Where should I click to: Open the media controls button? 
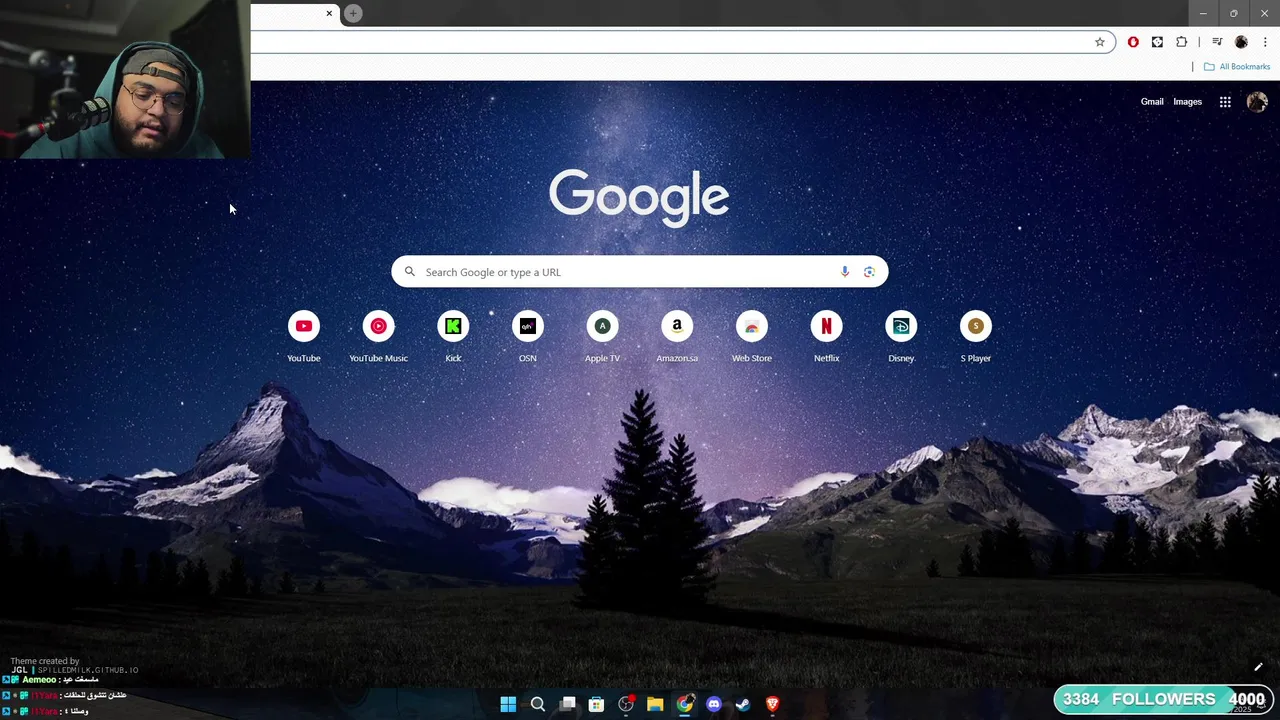point(1217,42)
